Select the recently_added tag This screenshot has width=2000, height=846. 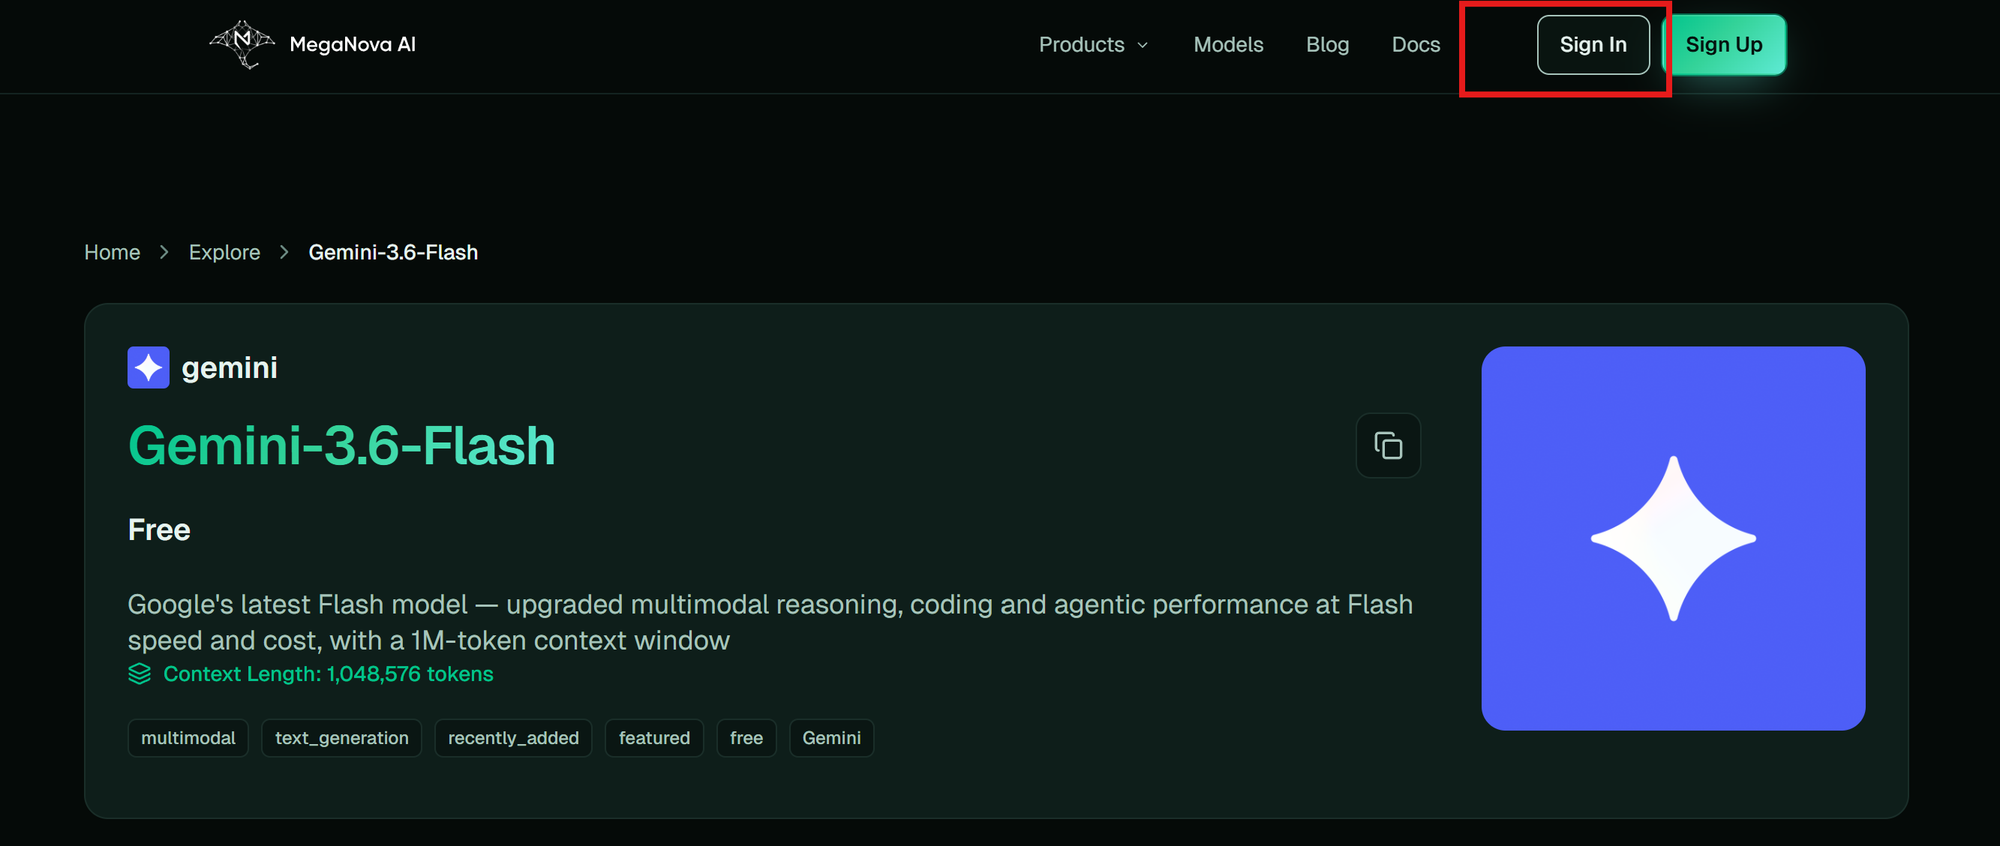click(x=513, y=738)
